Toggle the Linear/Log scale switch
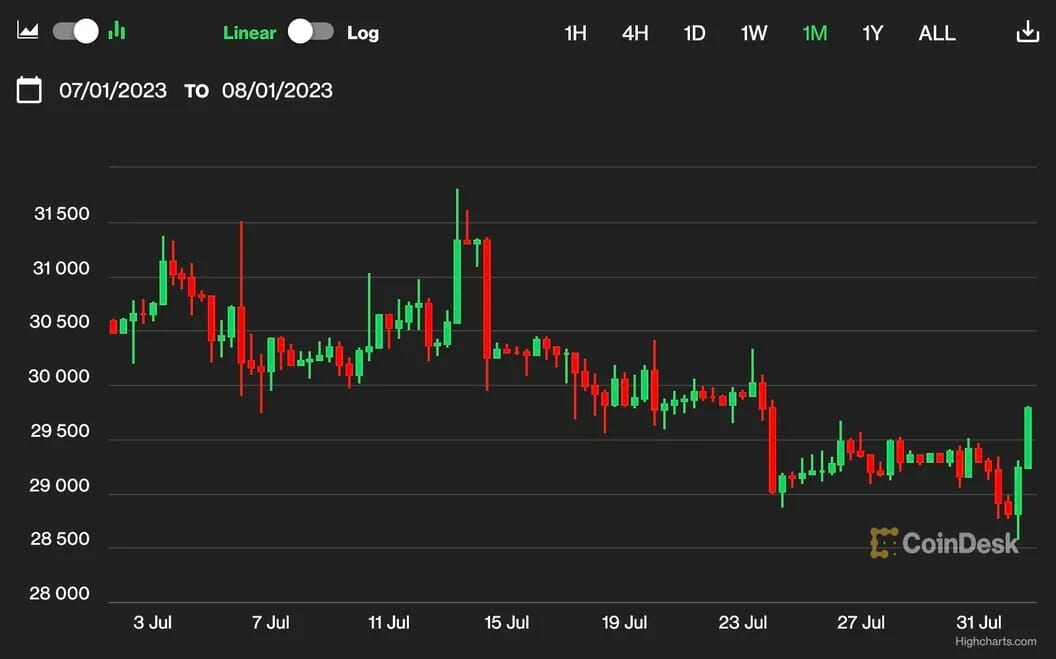This screenshot has height=659, width=1056. (310, 32)
